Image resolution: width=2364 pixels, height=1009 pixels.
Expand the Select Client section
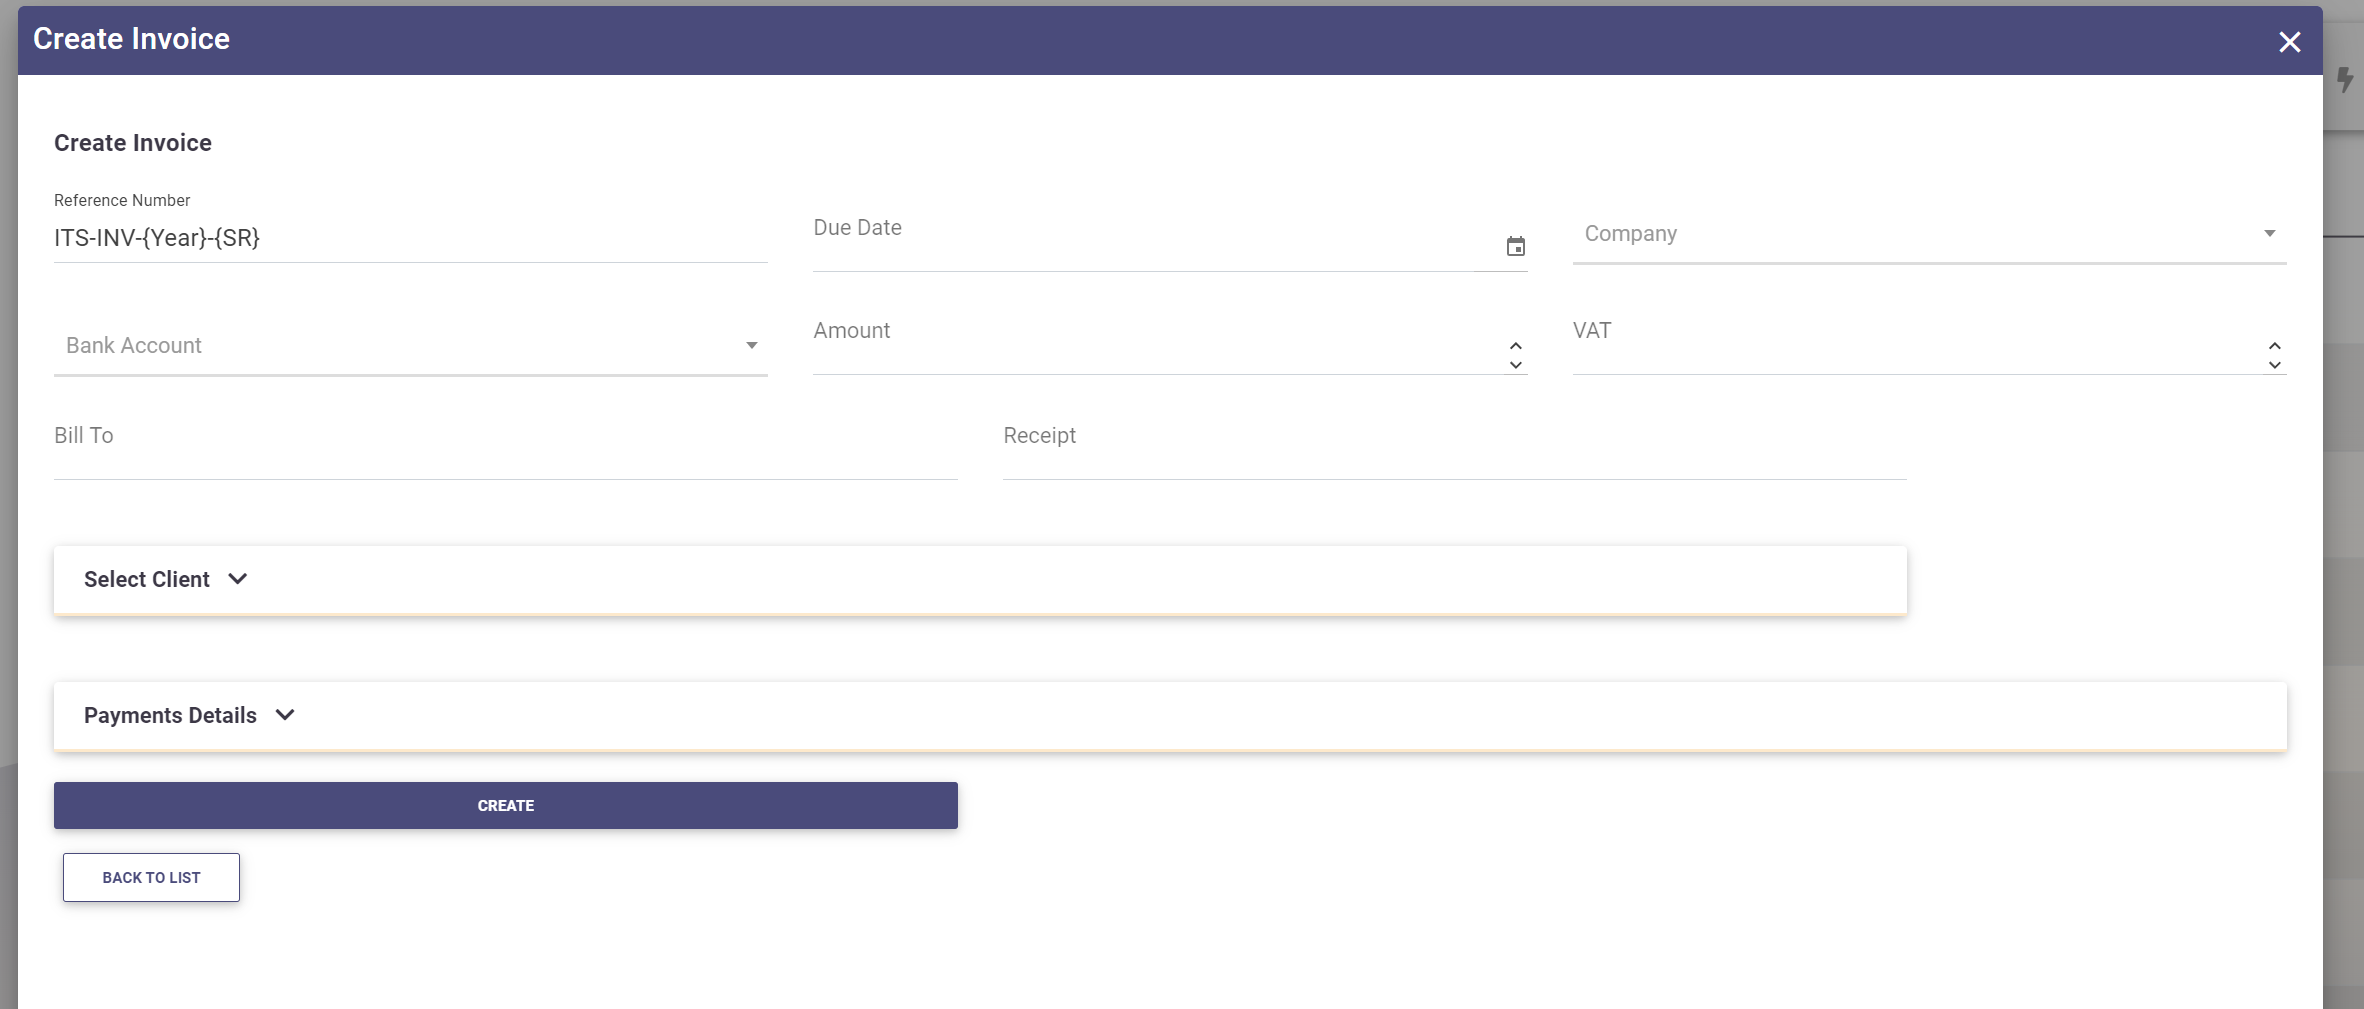click(x=165, y=580)
